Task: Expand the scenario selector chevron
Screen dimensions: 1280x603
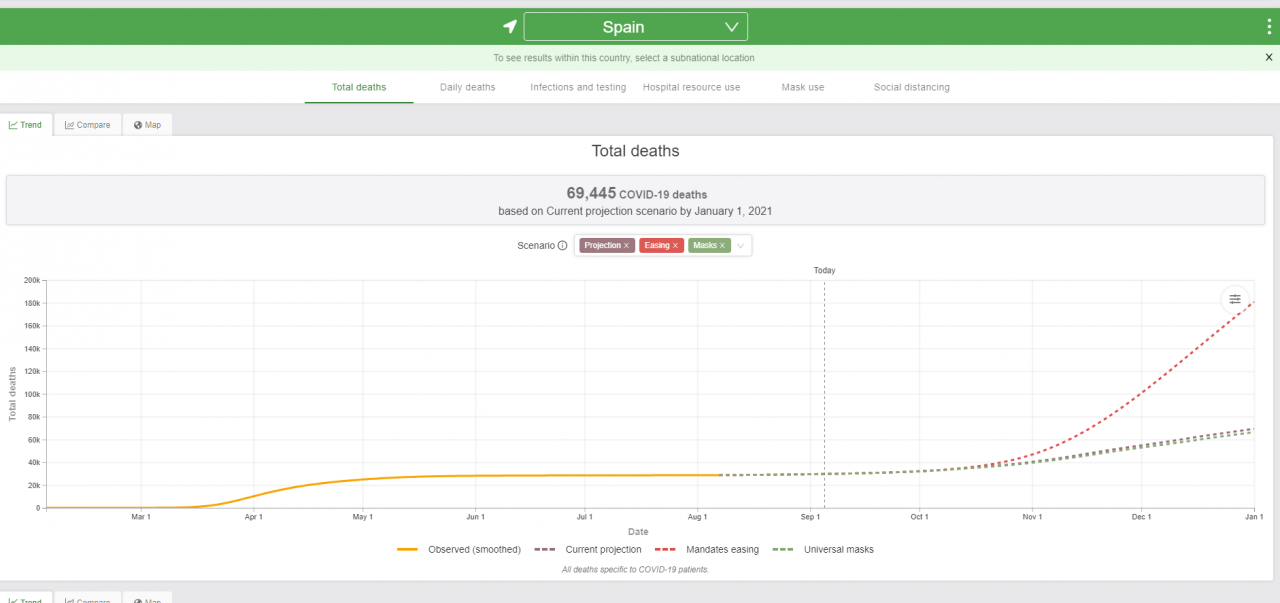Action: 741,246
